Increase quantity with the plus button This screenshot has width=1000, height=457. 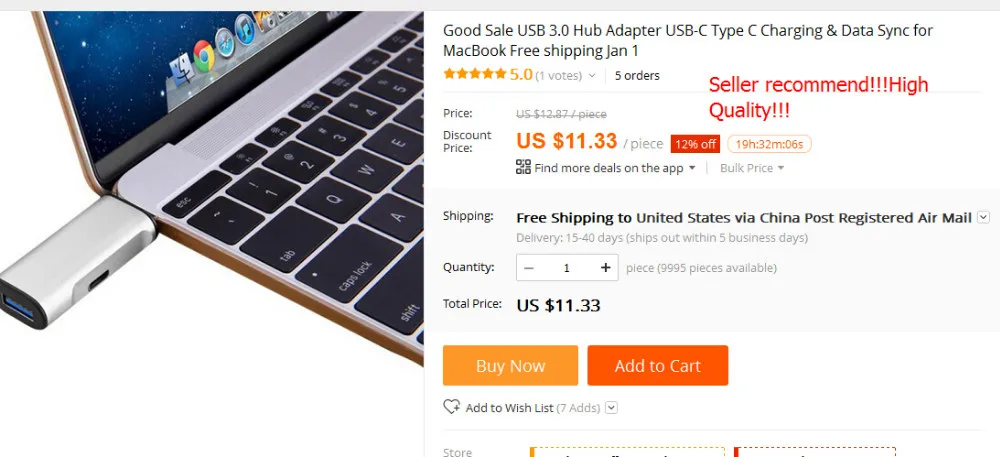605,268
